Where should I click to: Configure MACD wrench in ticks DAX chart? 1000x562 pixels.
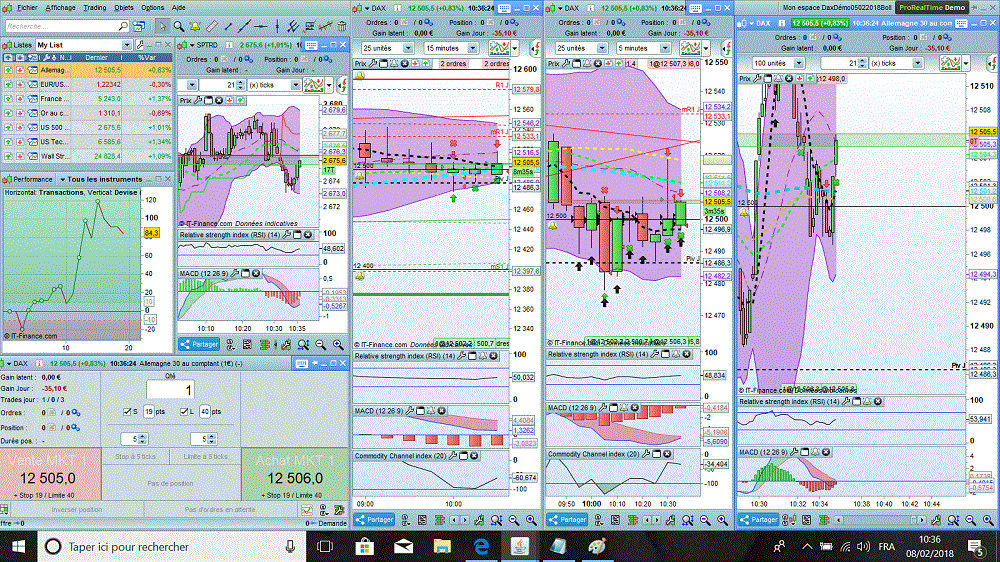pyautogui.click(x=794, y=452)
